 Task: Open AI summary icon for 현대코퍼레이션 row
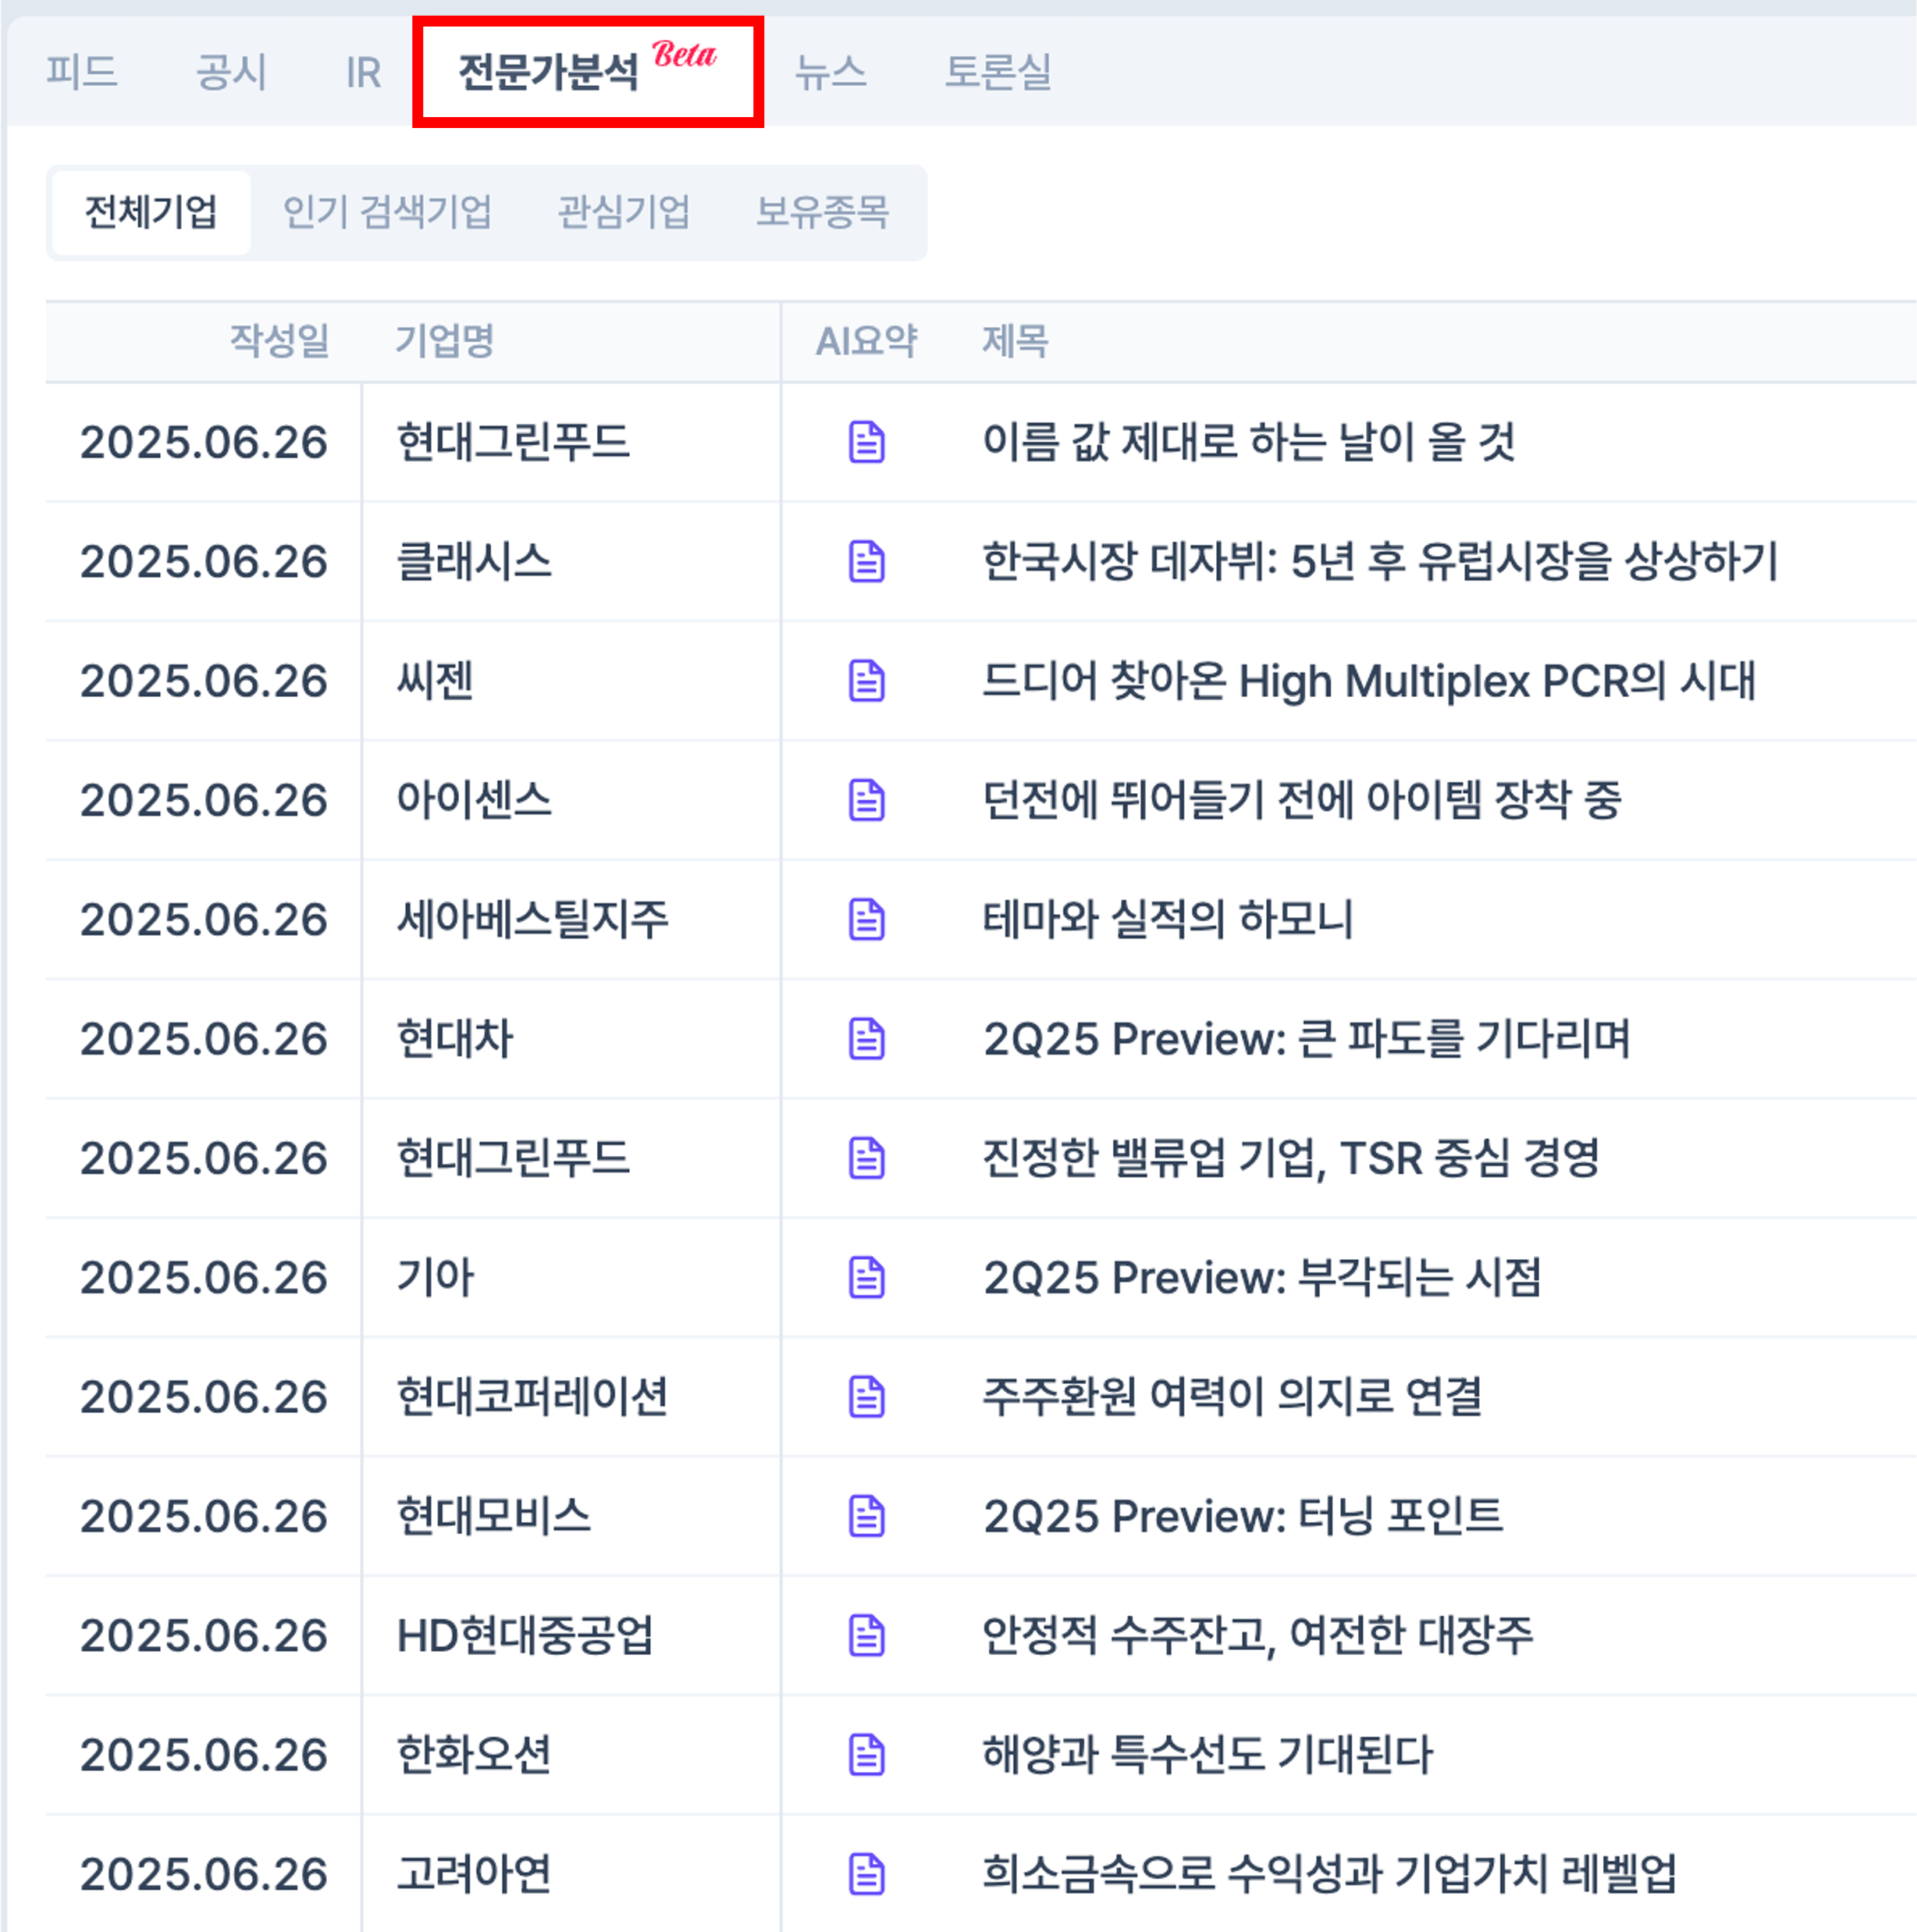[x=866, y=1397]
